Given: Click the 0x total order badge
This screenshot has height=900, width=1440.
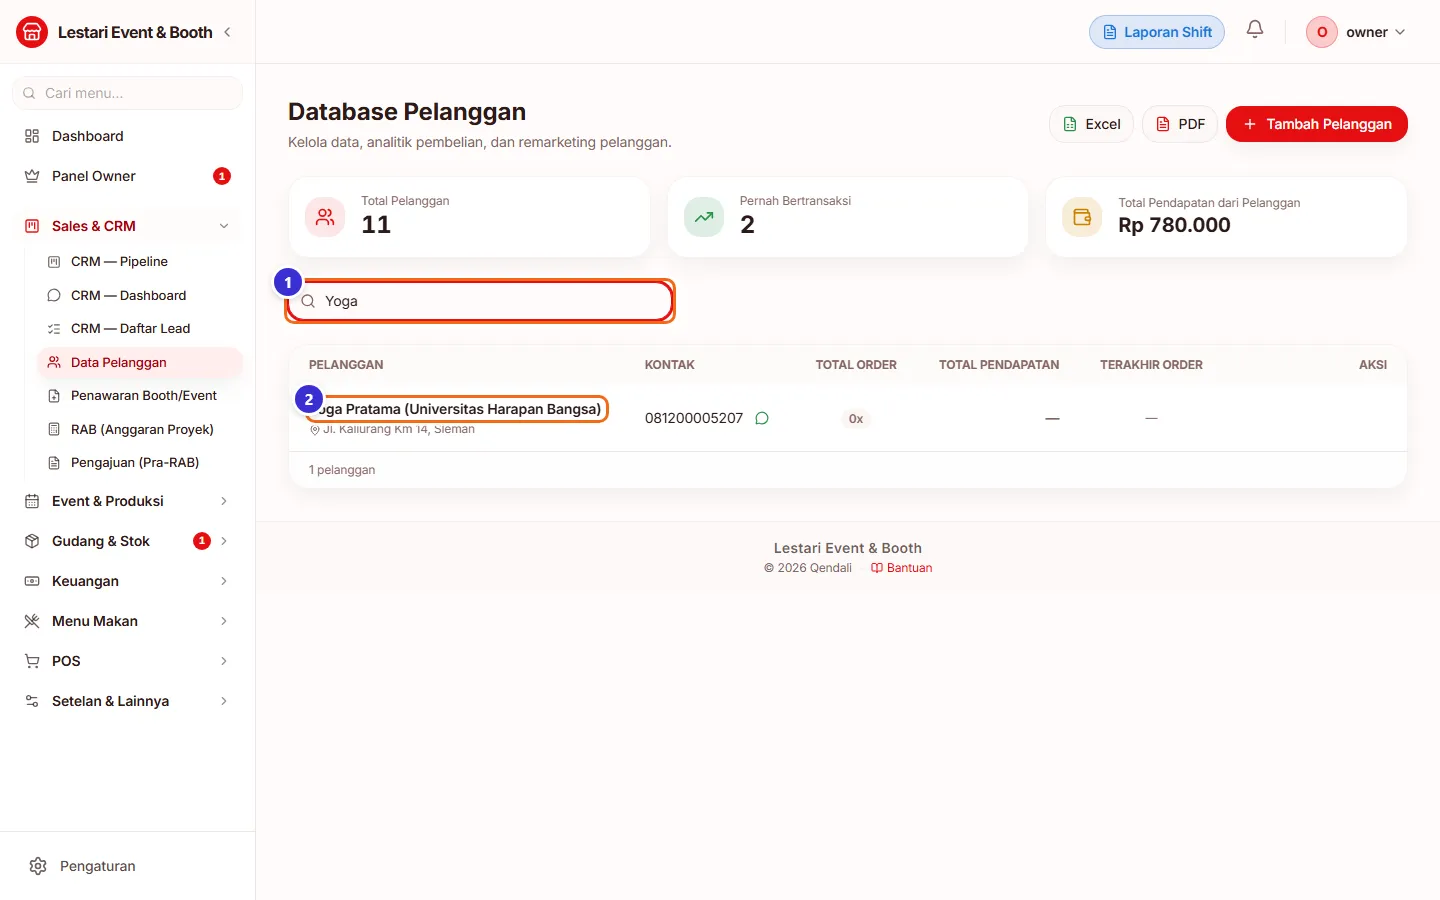Looking at the screenshot, I should coord(856,419).
